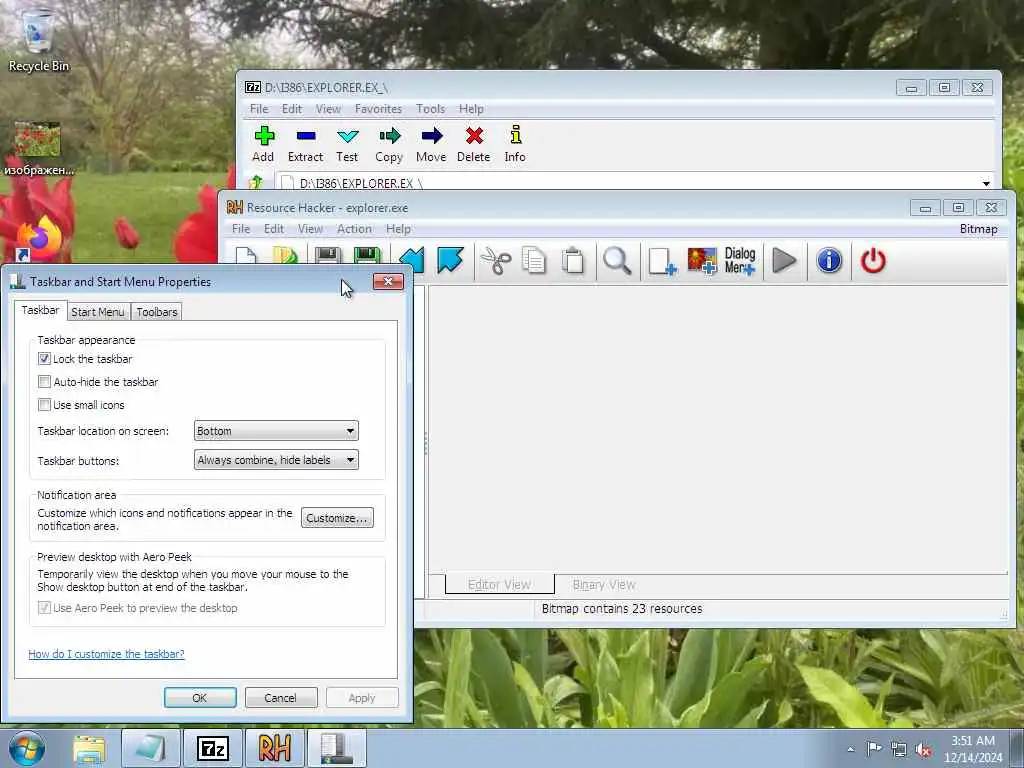Select Binary View tab in Resource Hacker
This screenshot has height=768, width=1024.
(x=604, y=584)
